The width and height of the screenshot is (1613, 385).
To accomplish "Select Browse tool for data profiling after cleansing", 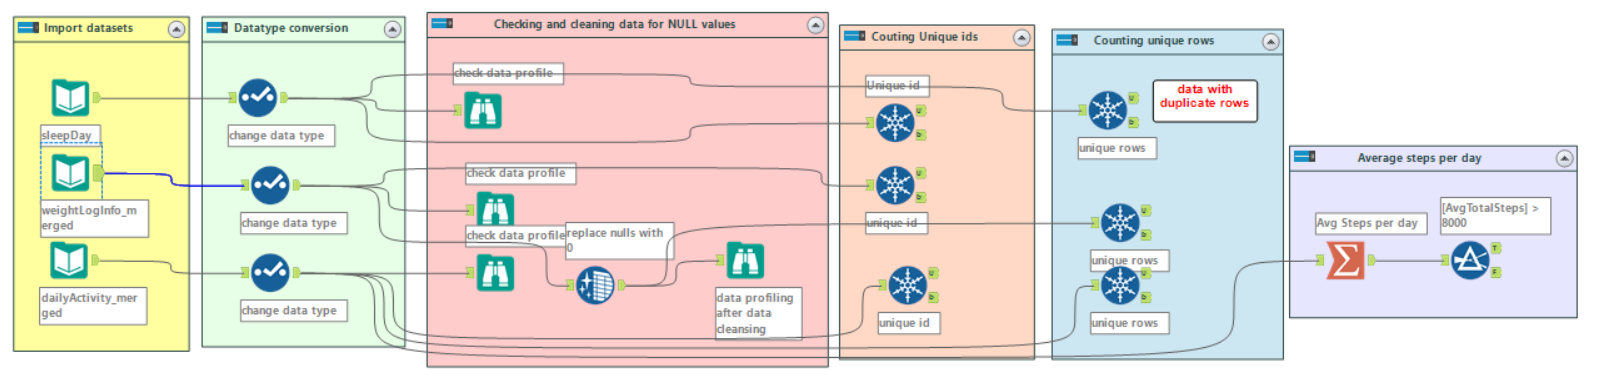I will pyautogui.click(x=745, y=261).
